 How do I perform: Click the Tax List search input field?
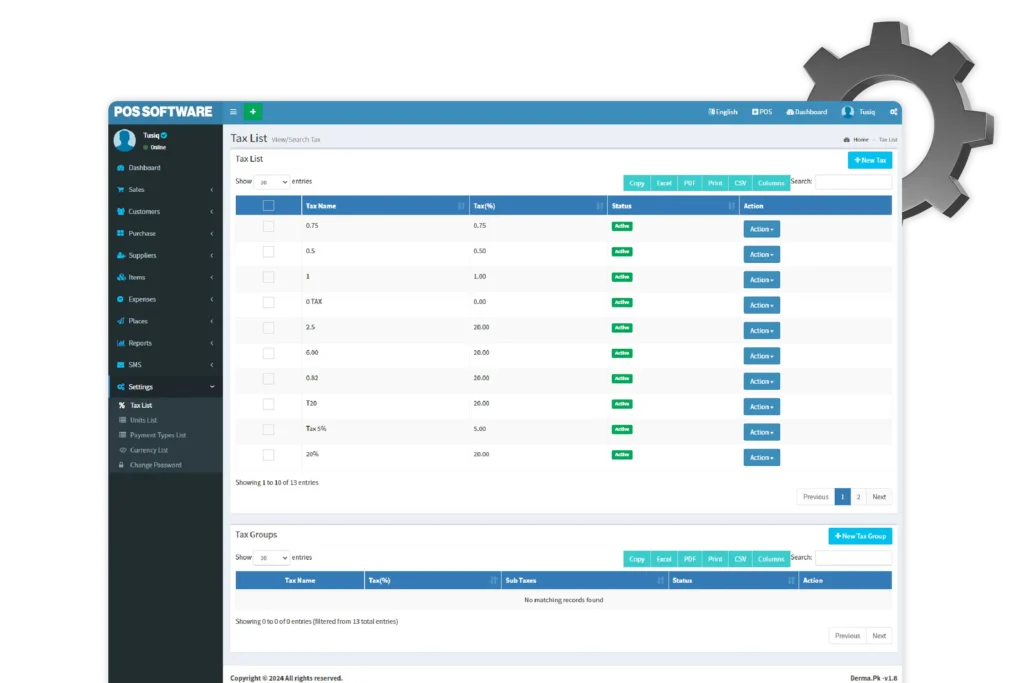[x=853, y=182]
